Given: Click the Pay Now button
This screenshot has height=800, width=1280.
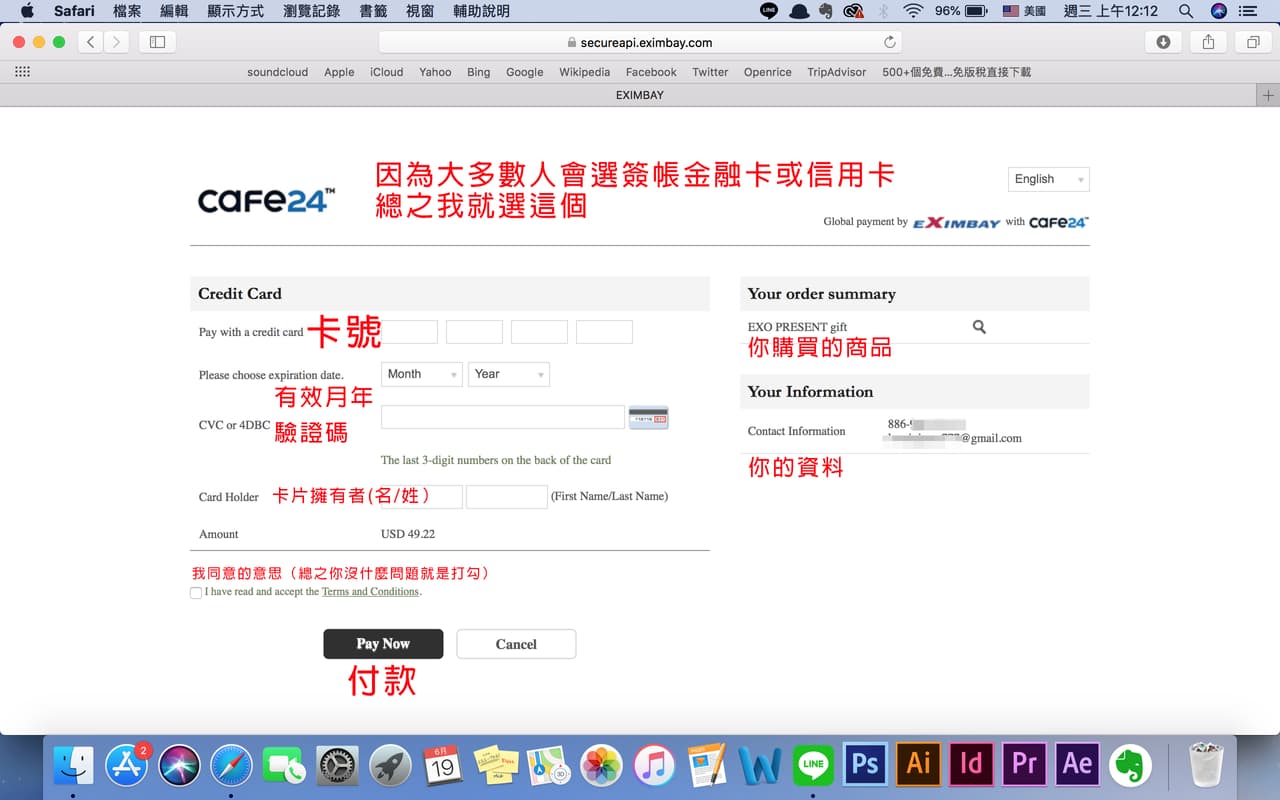Looking at the screenshot, I should [x=383, y=644].
